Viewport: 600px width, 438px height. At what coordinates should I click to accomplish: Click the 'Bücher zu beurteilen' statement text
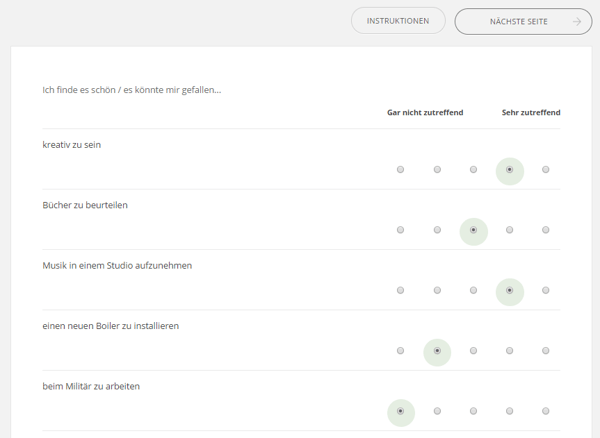(85, 205)
